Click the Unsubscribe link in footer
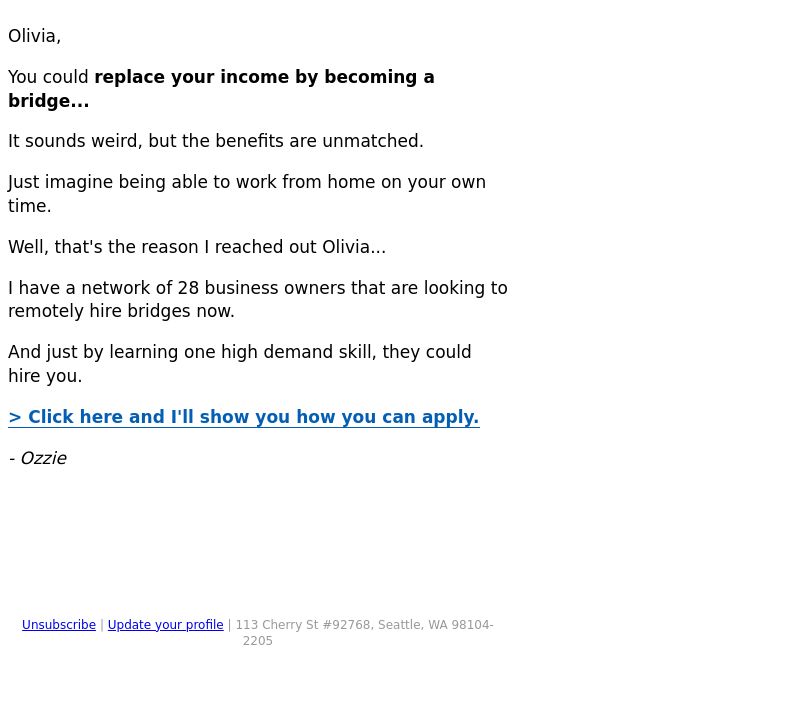 tap(59, 624)
